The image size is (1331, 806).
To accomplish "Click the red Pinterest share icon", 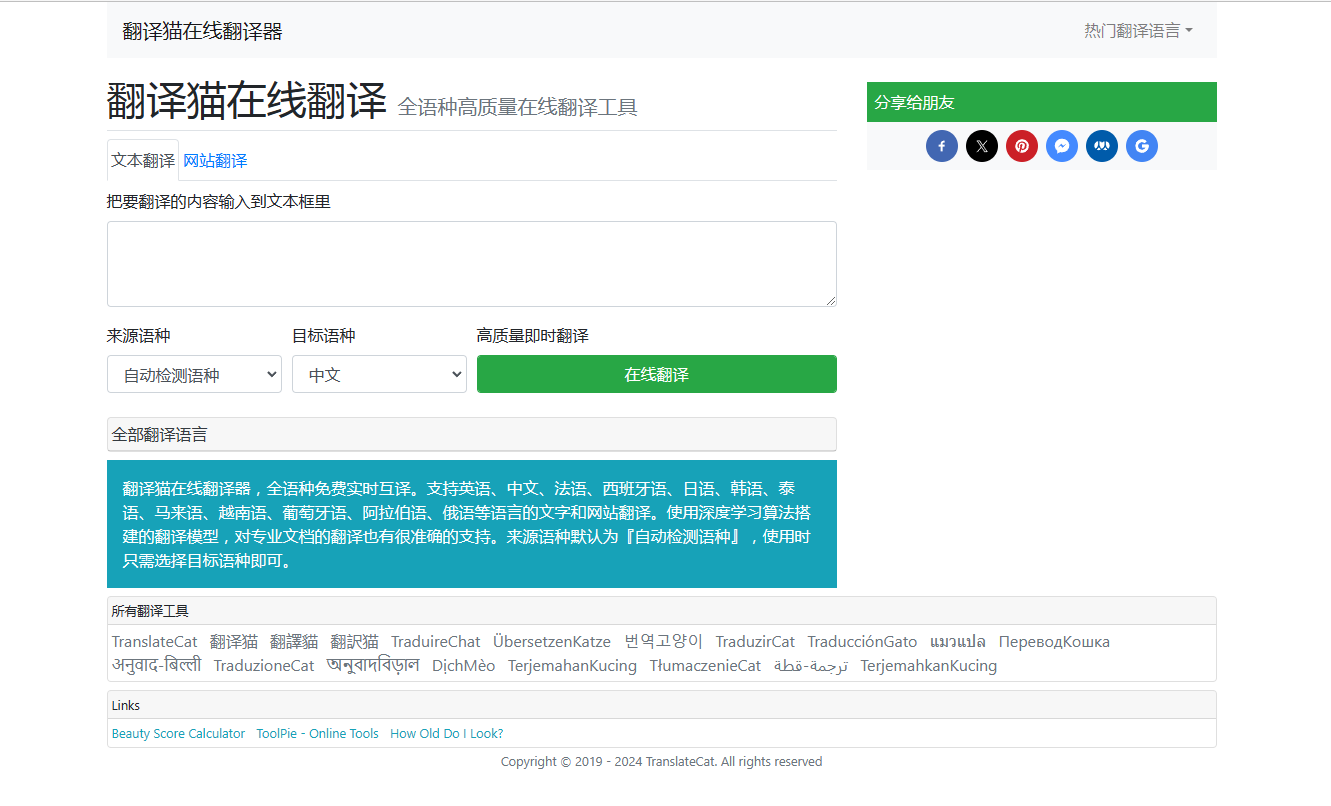I will click(1022, 146).
